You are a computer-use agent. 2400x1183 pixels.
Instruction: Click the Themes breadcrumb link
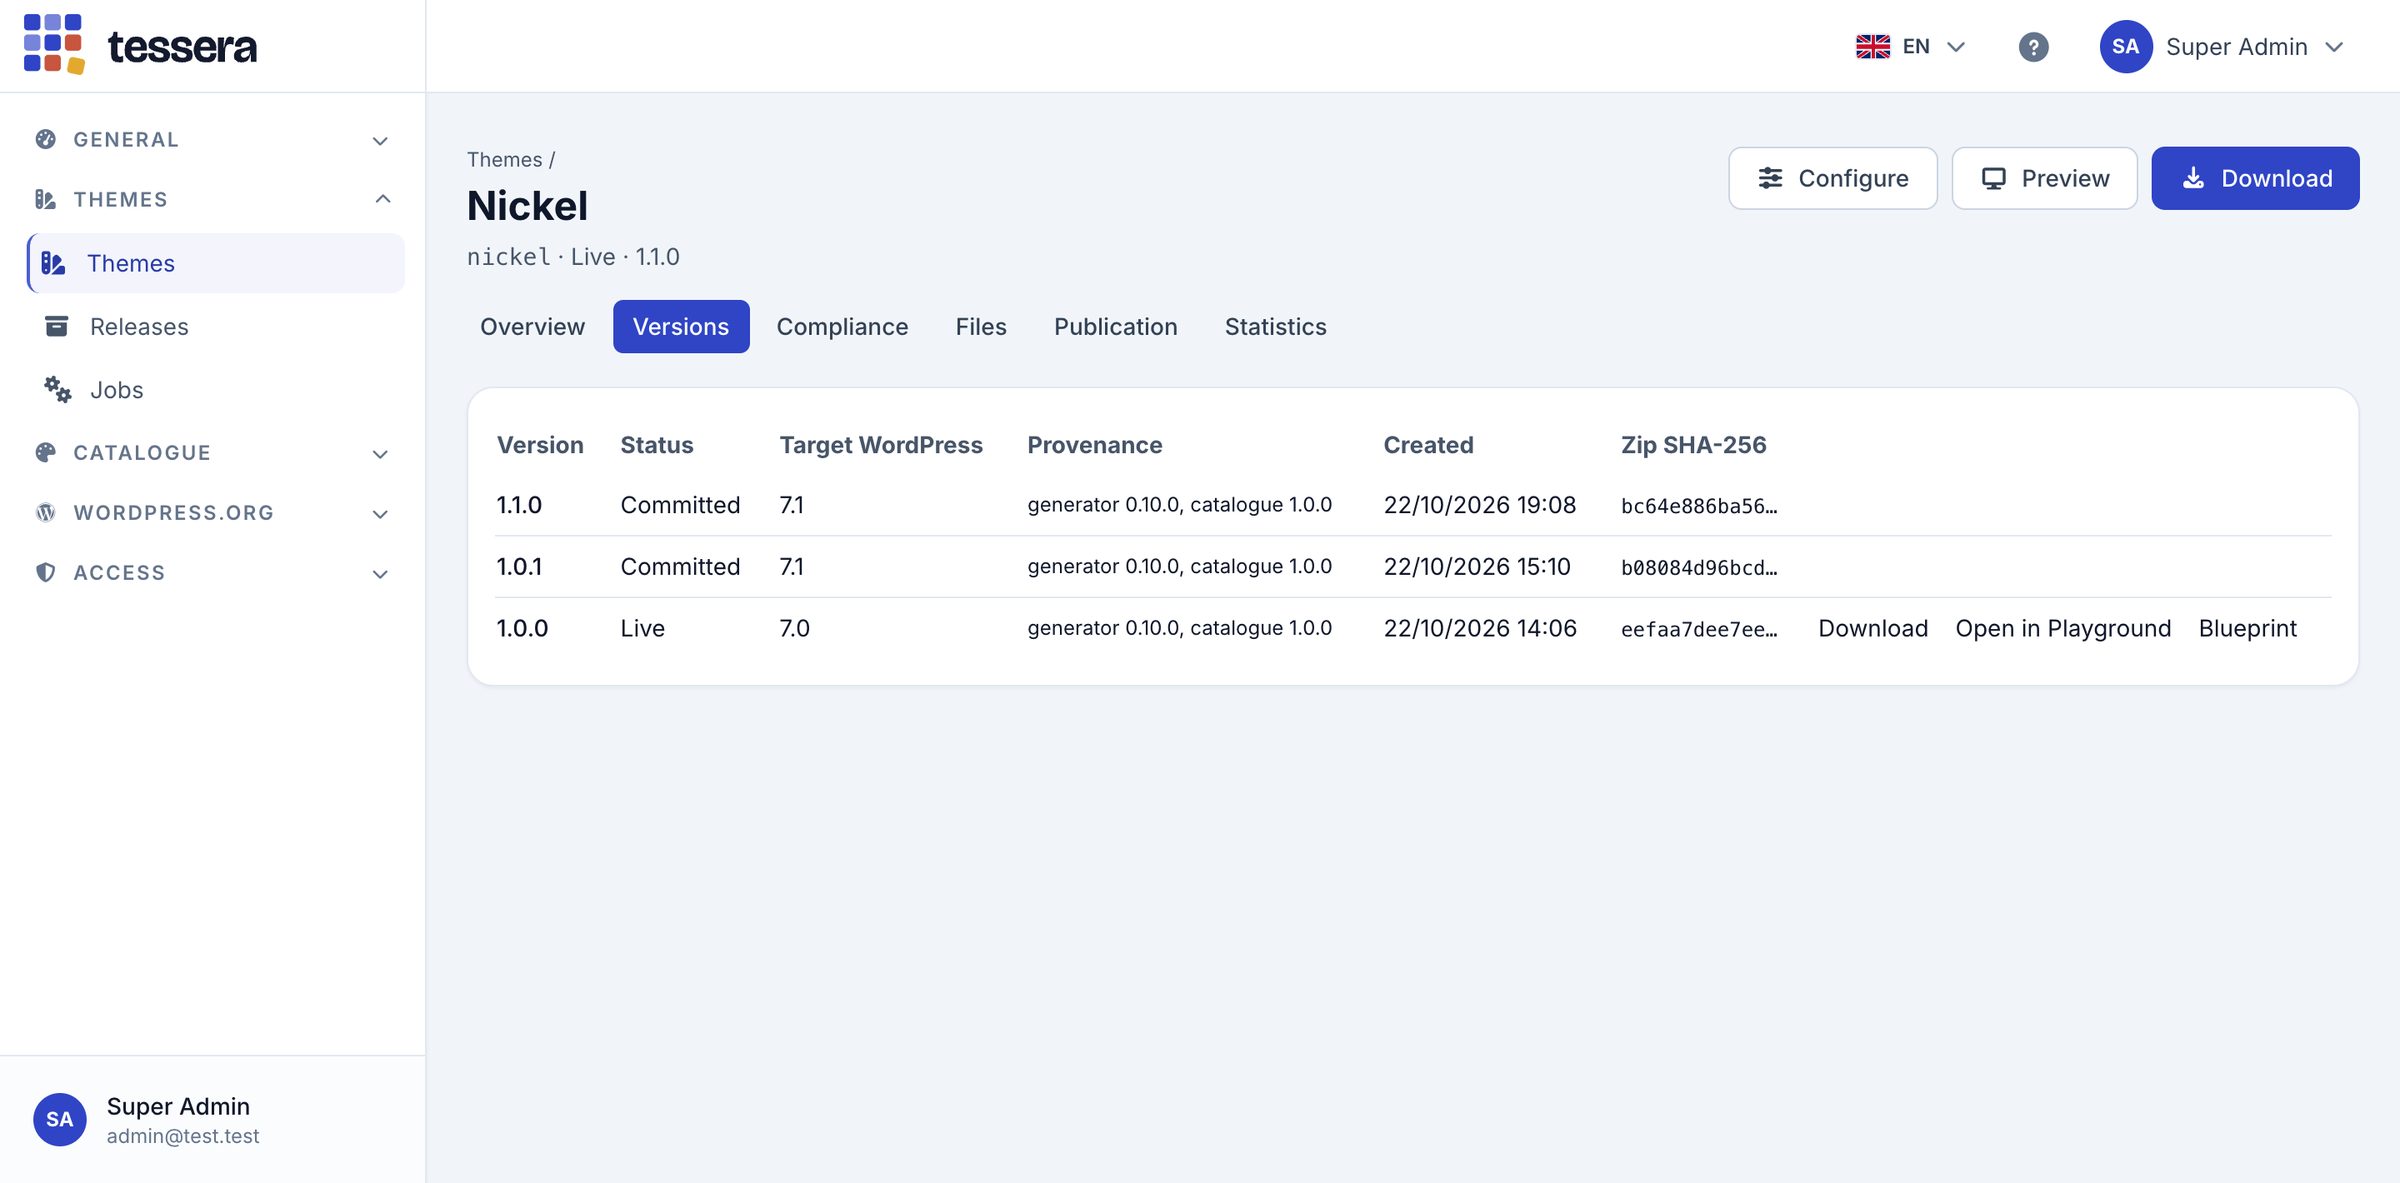pos(505,160)
